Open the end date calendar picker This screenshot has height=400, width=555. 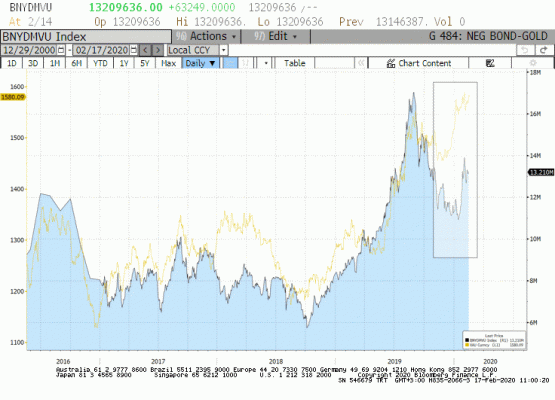133,50
